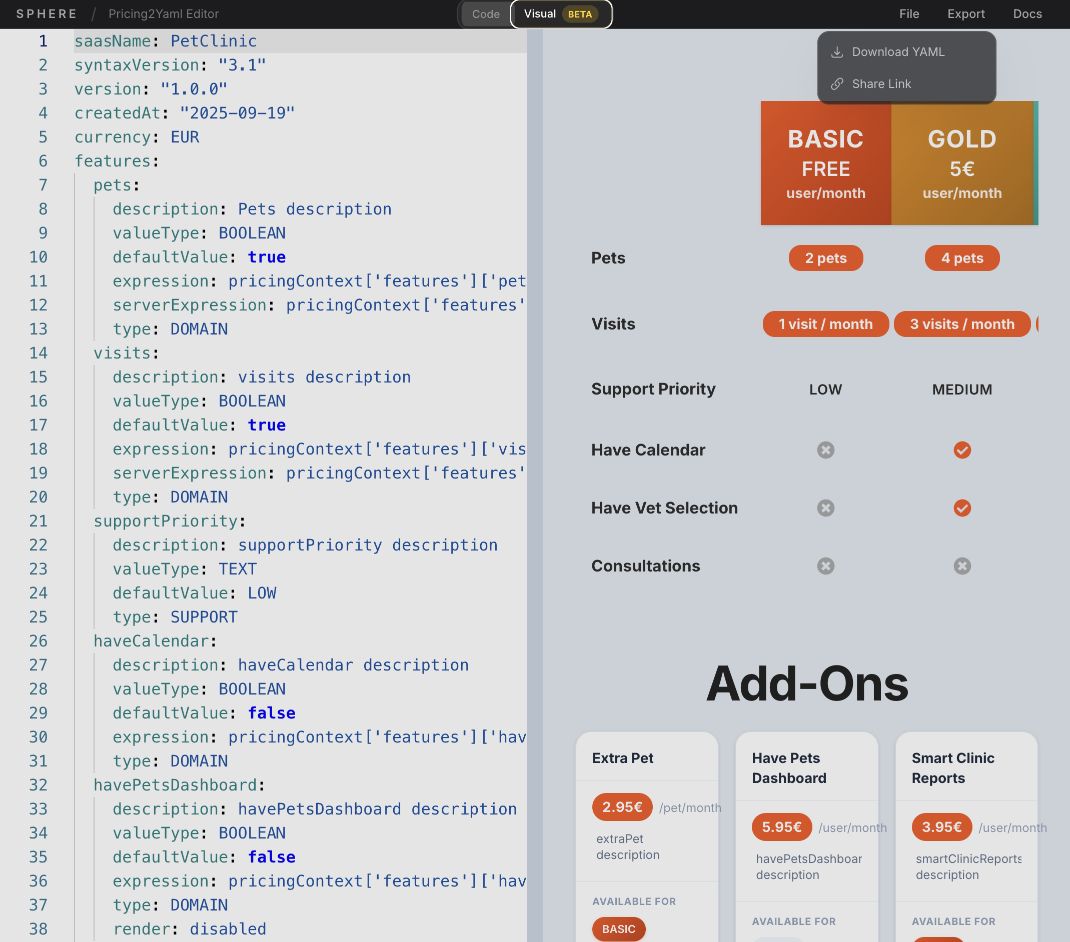Click the haveCalendar: key in editor
Screen dimensions: 1070x942
pyautogui.click(x=155, y=641)
